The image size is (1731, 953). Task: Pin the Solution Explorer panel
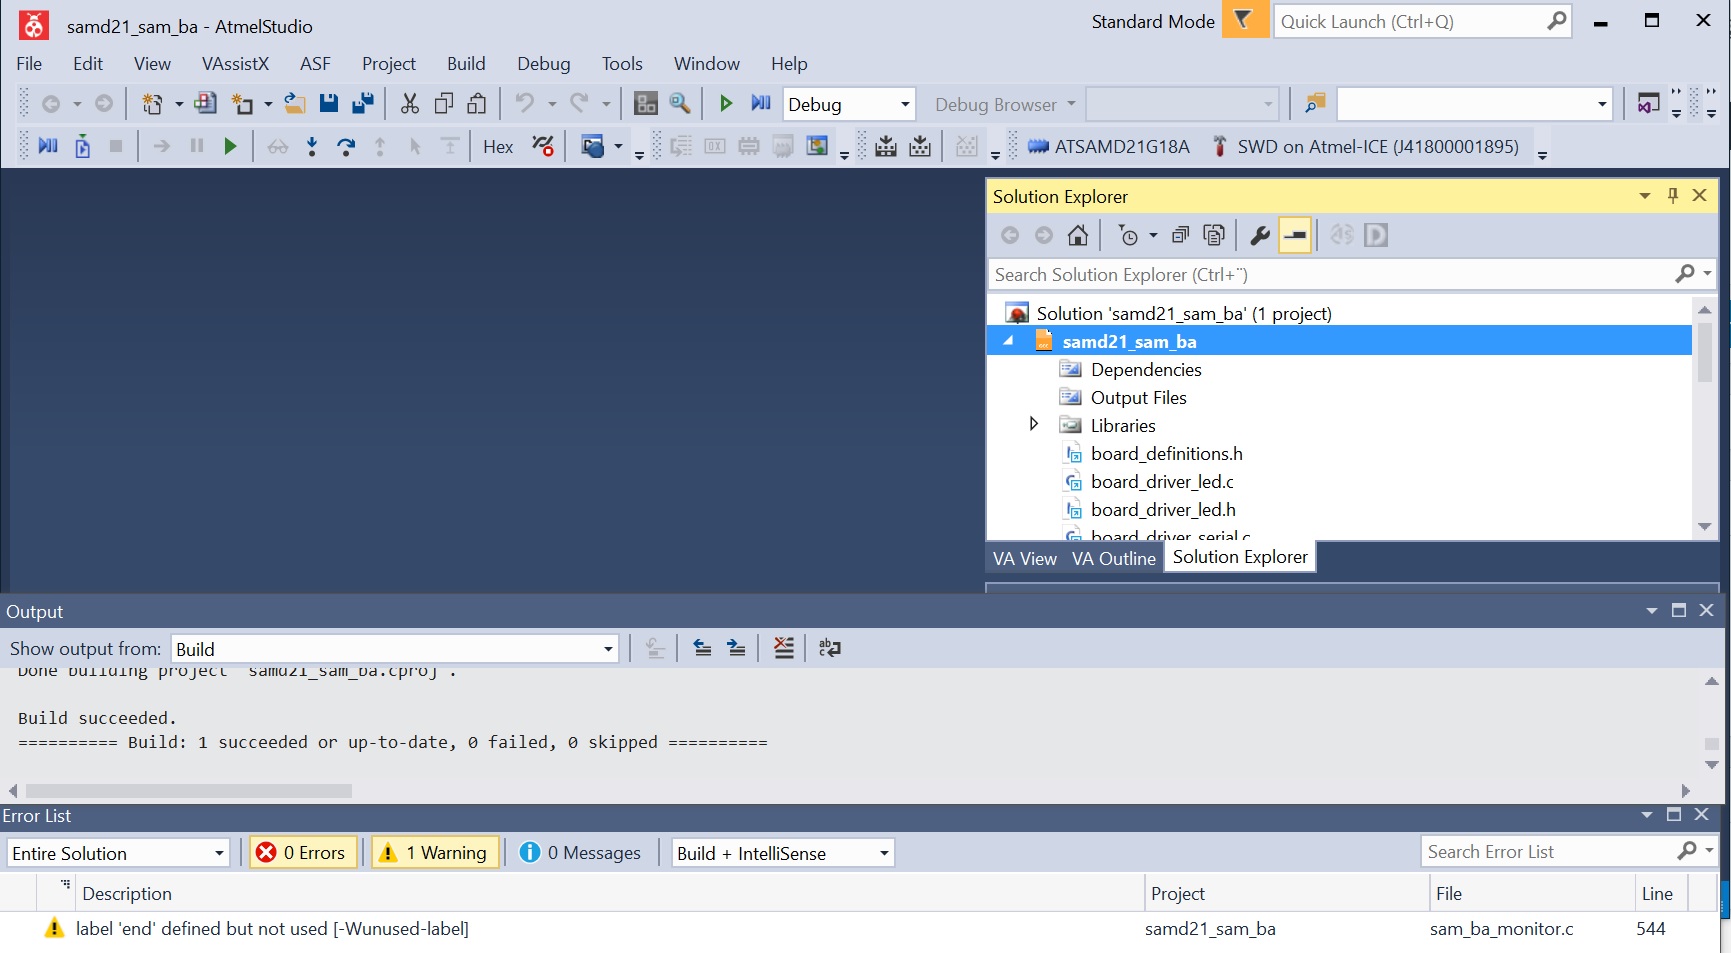click(1673, 196)
